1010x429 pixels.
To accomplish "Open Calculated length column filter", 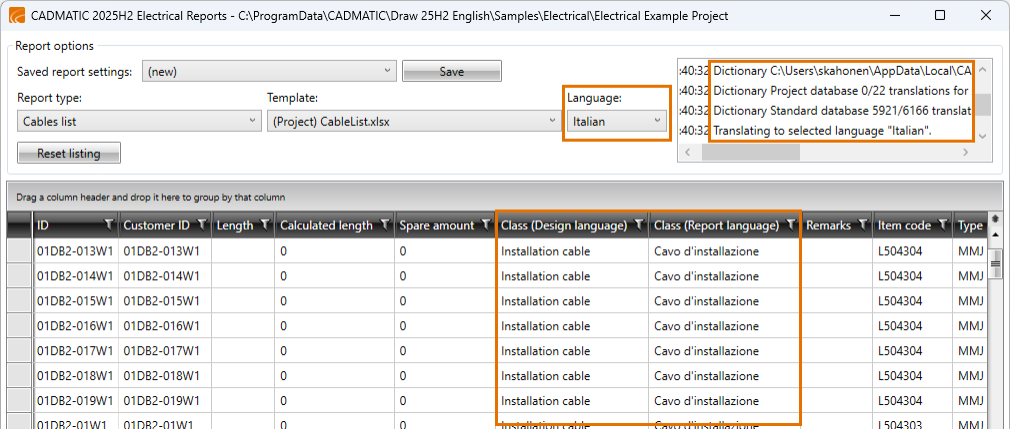I will (384, 225).
